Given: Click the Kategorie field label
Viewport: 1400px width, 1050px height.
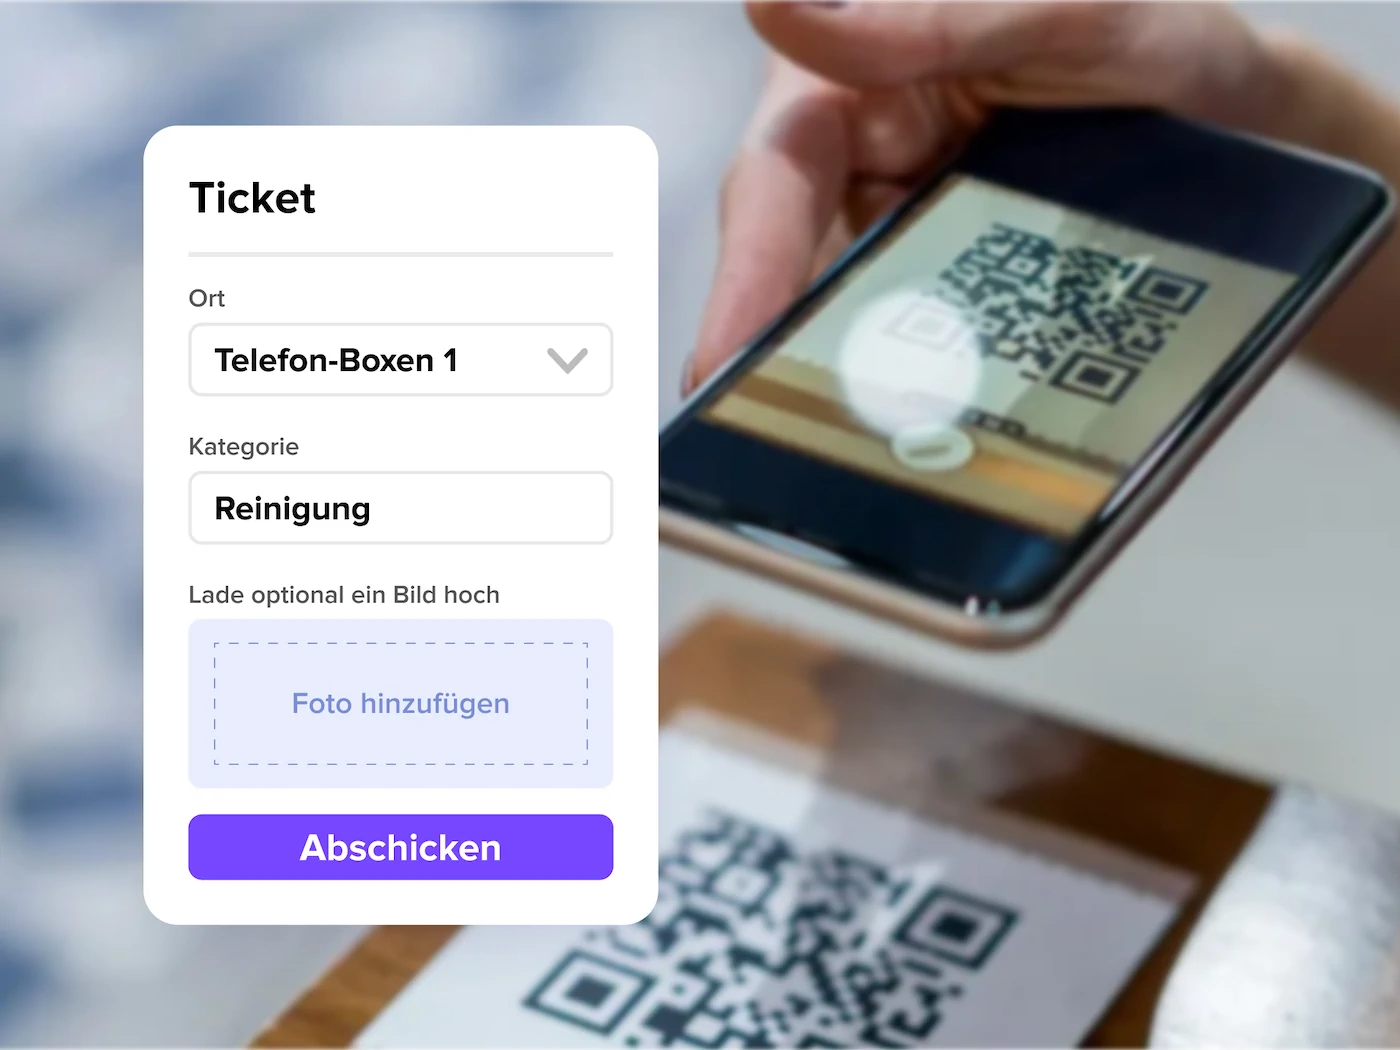Looking at the screenshot, I should 244,447.
